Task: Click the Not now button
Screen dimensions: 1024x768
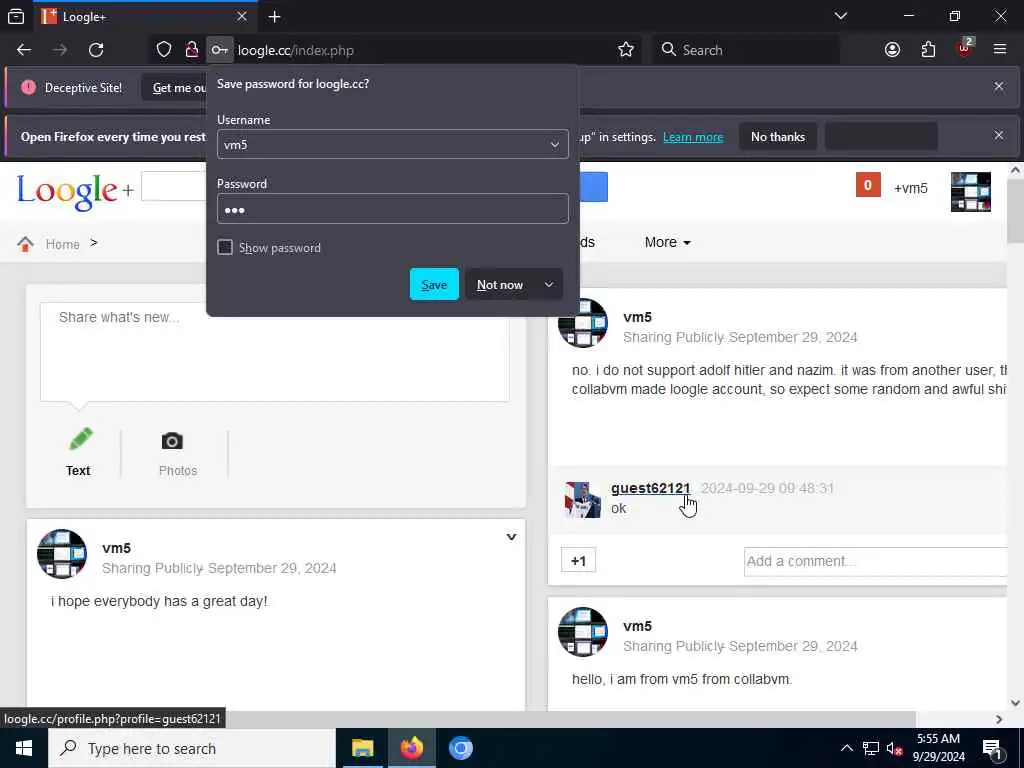Action: pyautogui.click(x=500, y=284)
